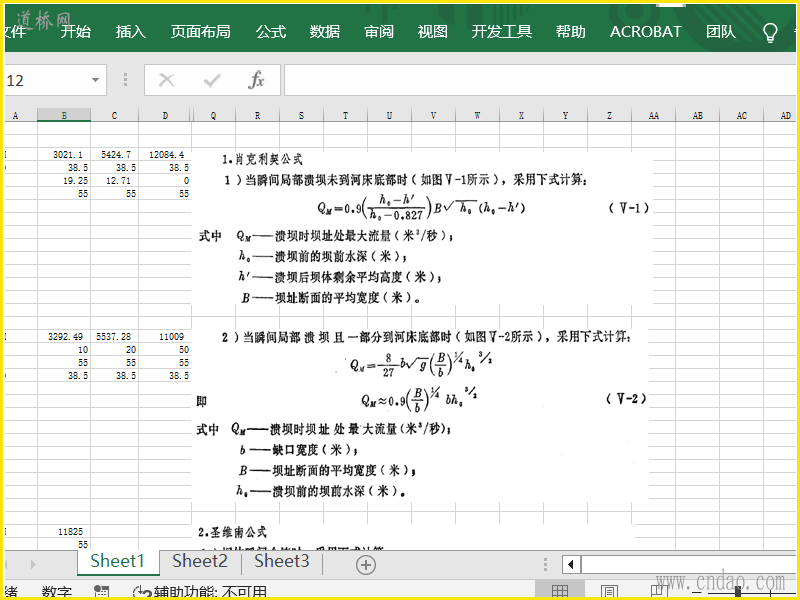Open the 视图 ribbon tab
800x600 pixels.
tap(433, 32)
